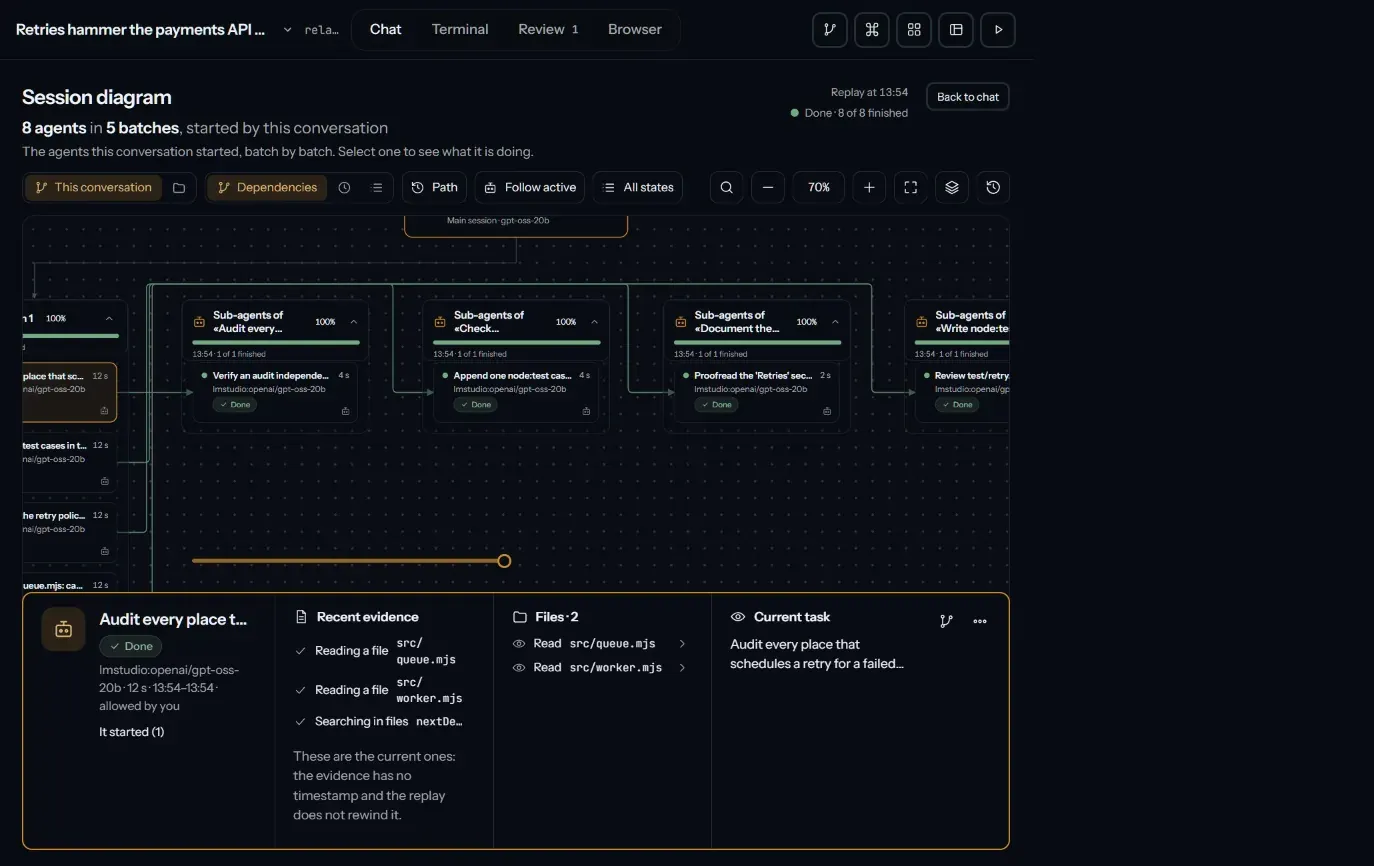Viewport: 1374px width, 866px height.
Task: Select the 'This conversation' scope toggle
Action: [x=94, y=187]
